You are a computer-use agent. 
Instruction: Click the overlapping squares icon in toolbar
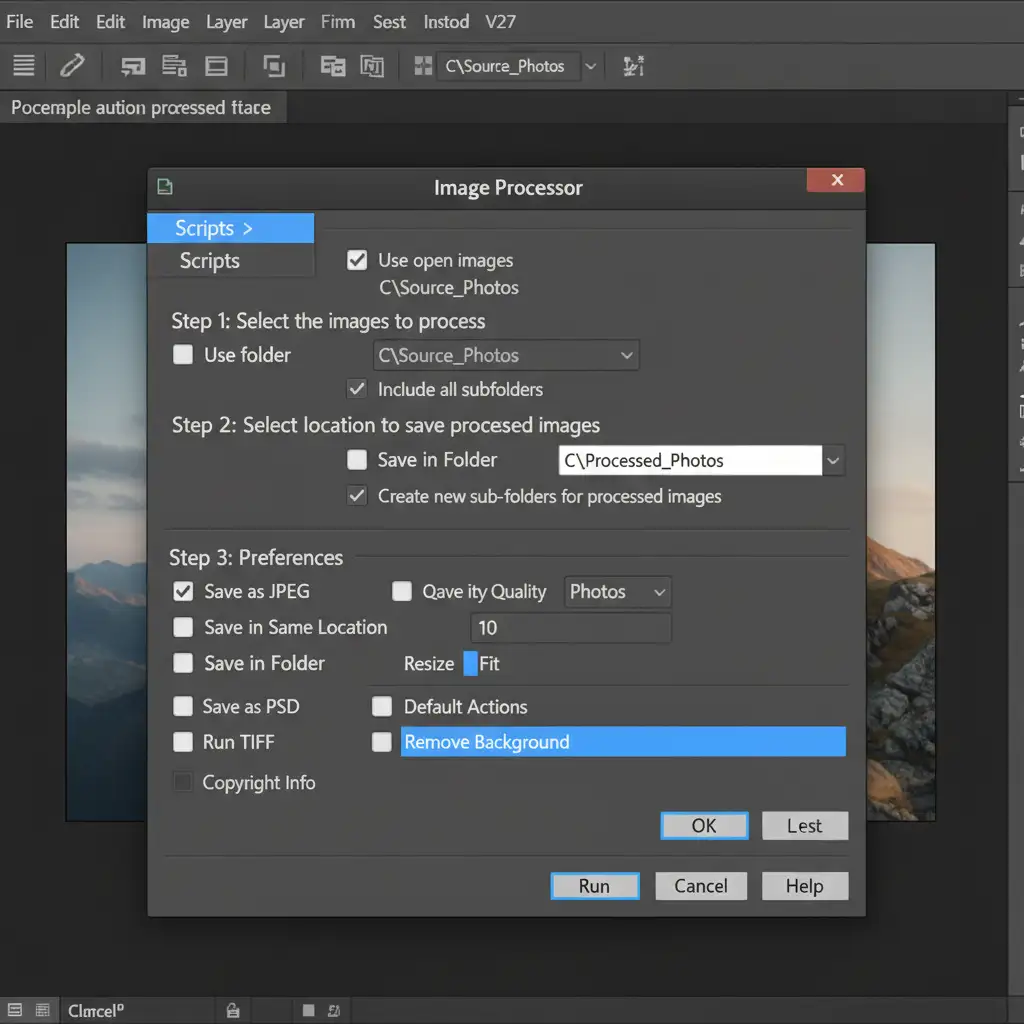(273, 66)
